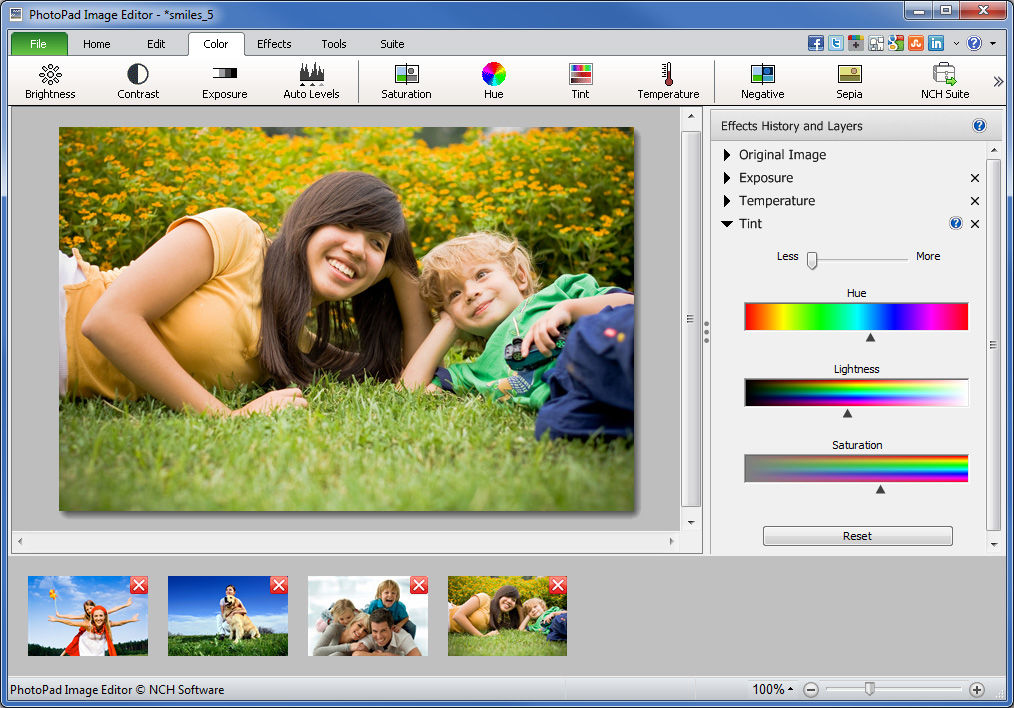This screenshot has width=1014, height=708.
Task: Click the Hue color wheel icon
Action: (493, 75)
